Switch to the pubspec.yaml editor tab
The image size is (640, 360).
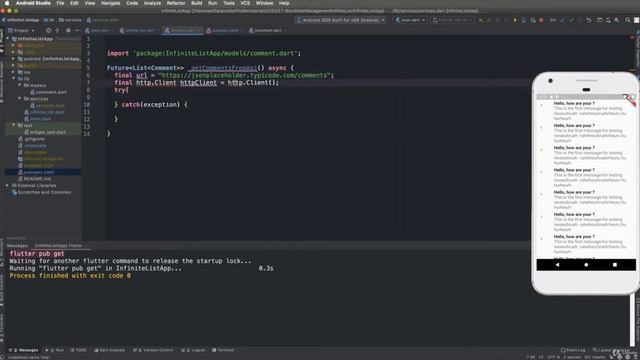point(224,30)
